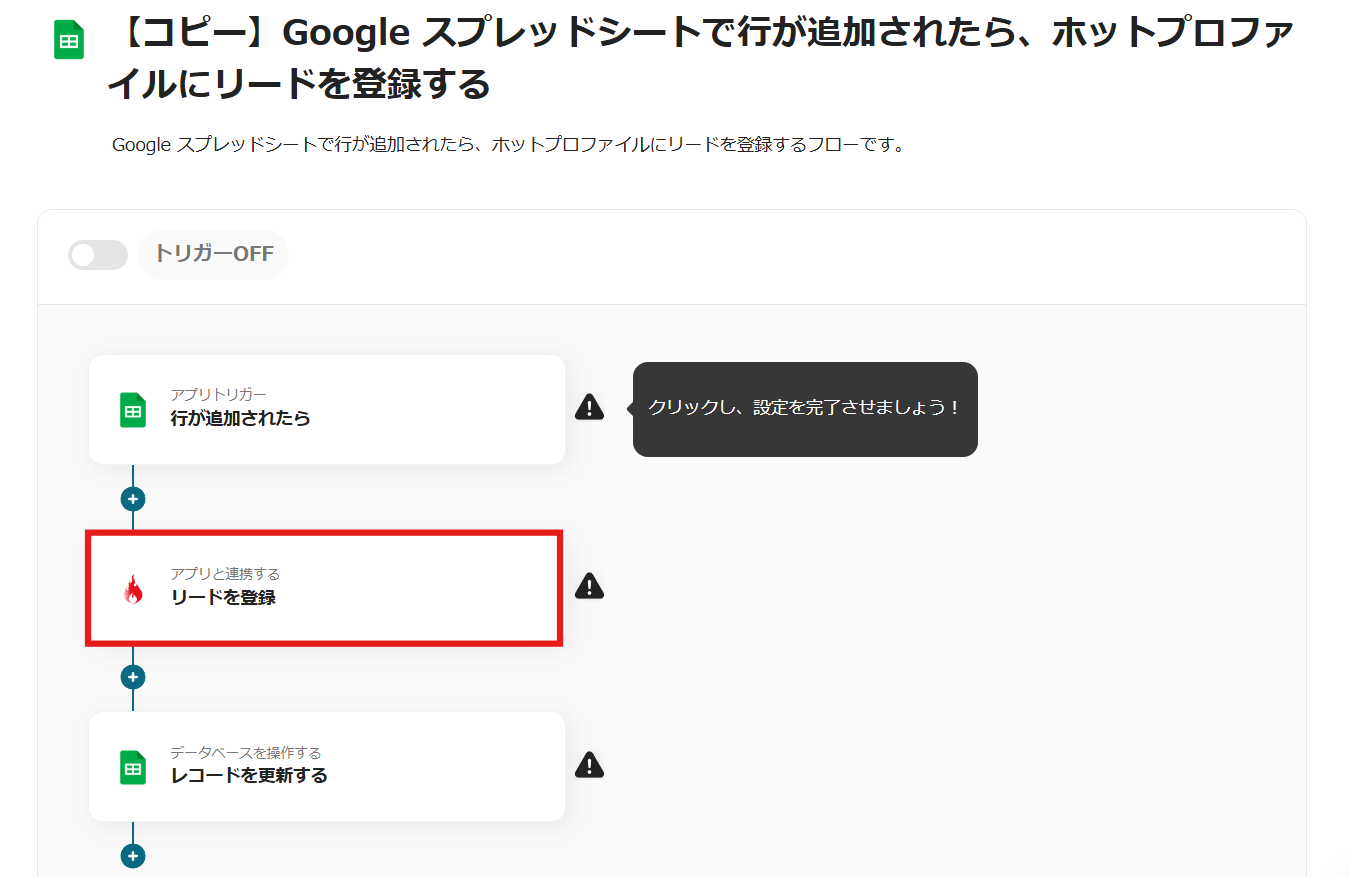The height and width of the screenshot is (877, 1350).
Task: Open the 行が追加されたら trigger step
Action: (x=327, y=409)
